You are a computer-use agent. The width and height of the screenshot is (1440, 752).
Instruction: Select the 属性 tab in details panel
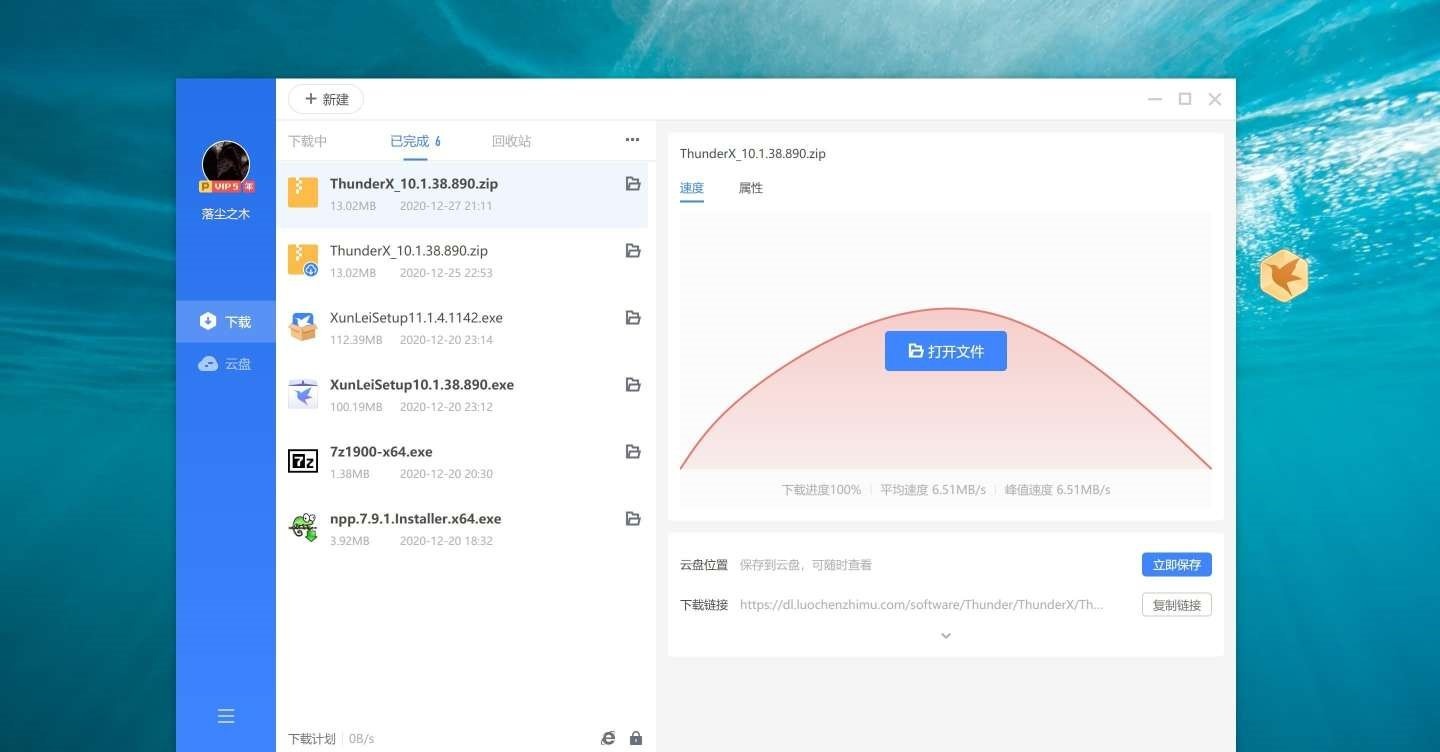tap(751, 188)
